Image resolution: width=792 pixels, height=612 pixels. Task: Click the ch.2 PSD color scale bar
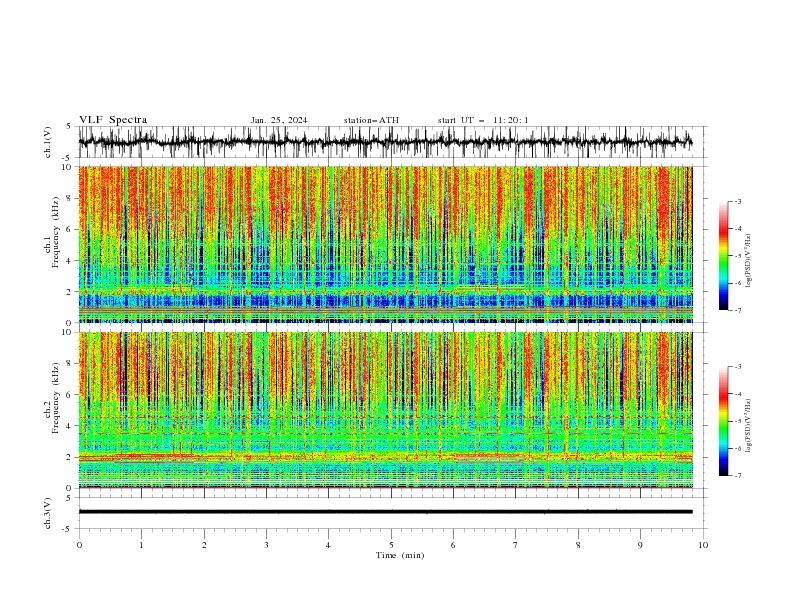point(723,421)
